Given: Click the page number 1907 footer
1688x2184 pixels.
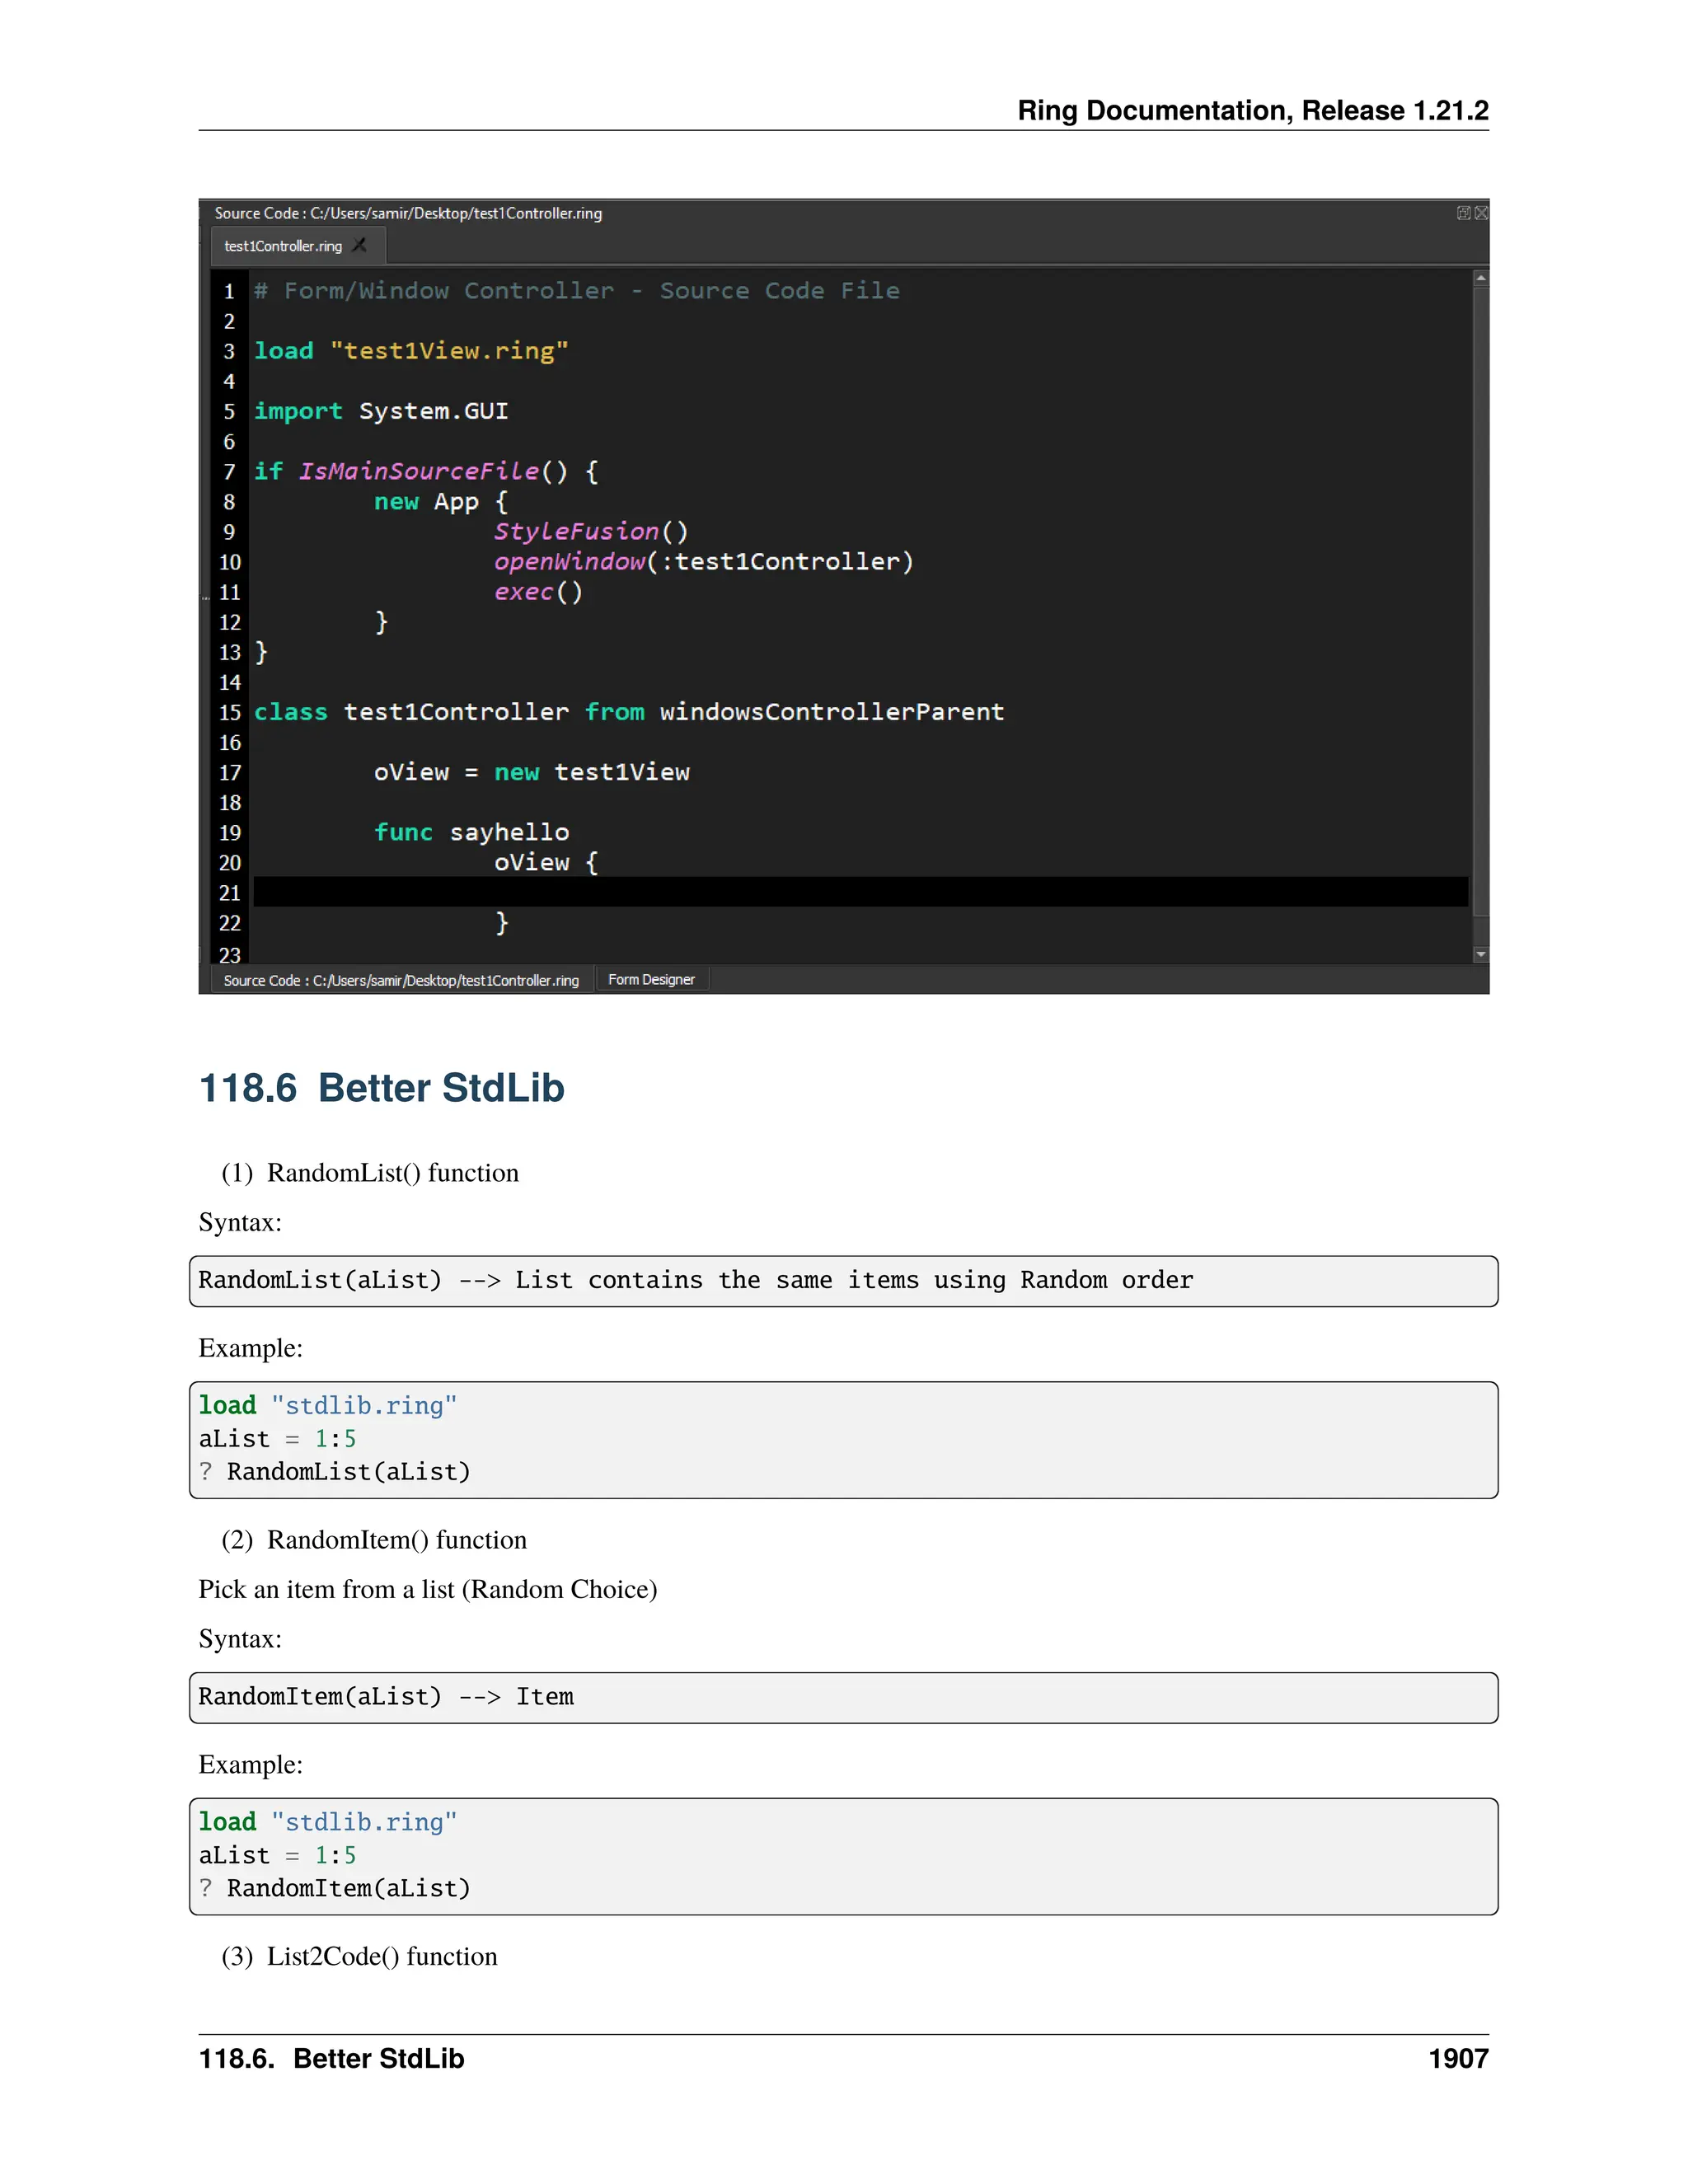Looking at the screenshot, I should [1457, 2058].
